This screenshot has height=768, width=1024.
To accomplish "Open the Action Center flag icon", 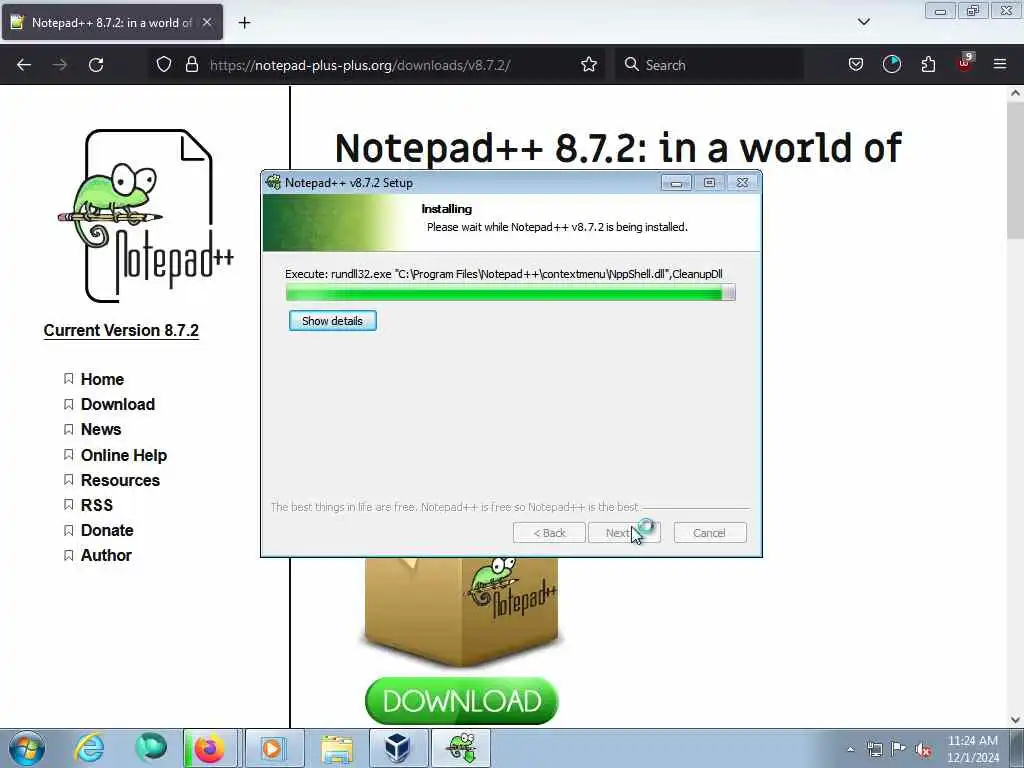I will [x=899, y=749].
